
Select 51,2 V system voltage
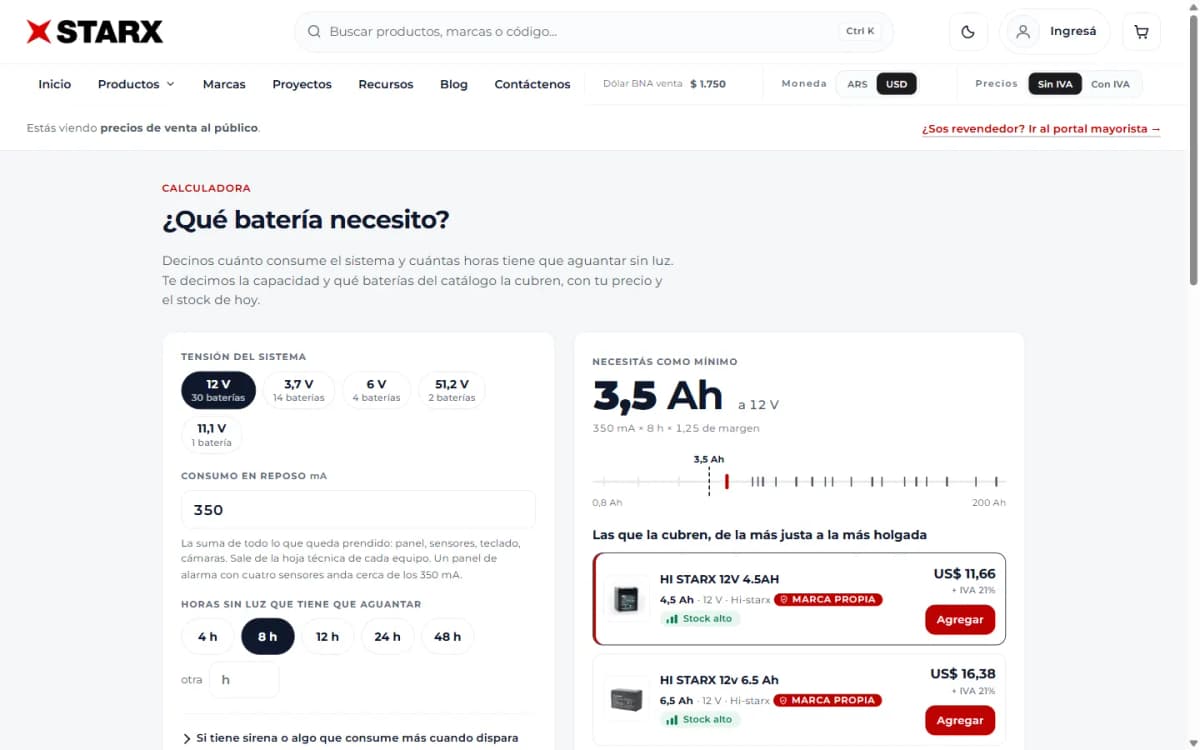[452, 390]
